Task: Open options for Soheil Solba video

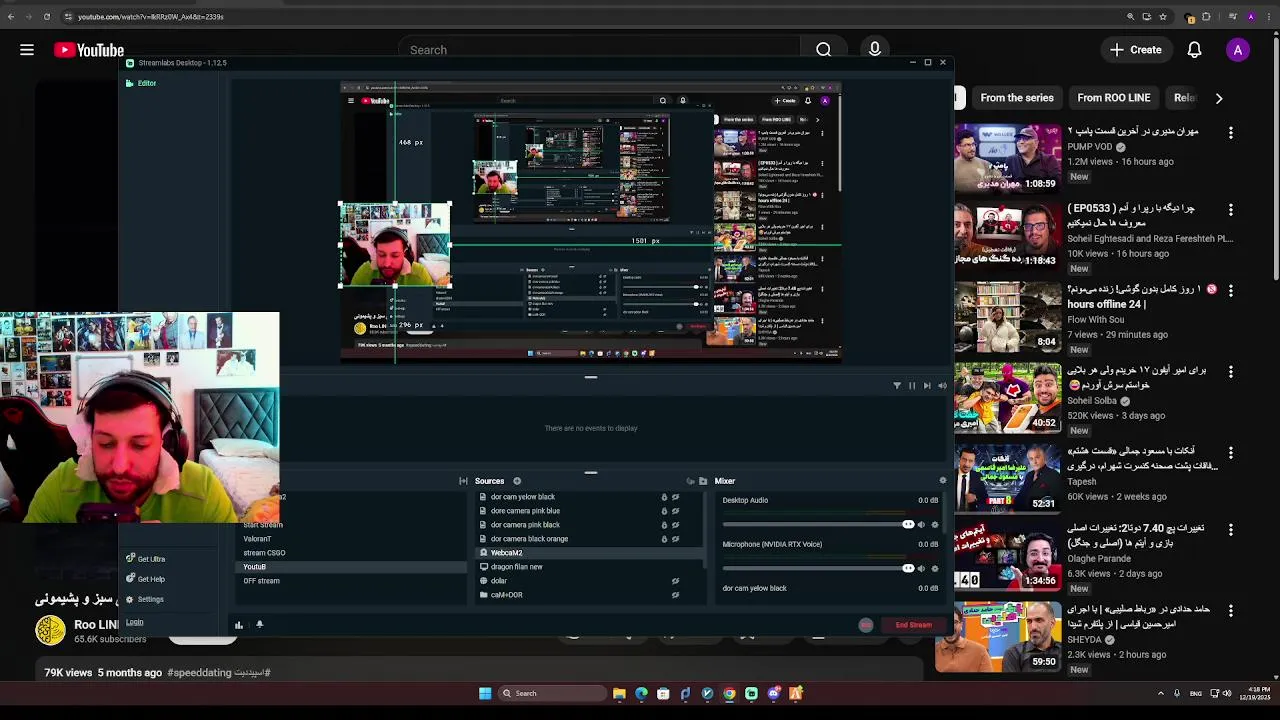Action: tap(1231, 371)
